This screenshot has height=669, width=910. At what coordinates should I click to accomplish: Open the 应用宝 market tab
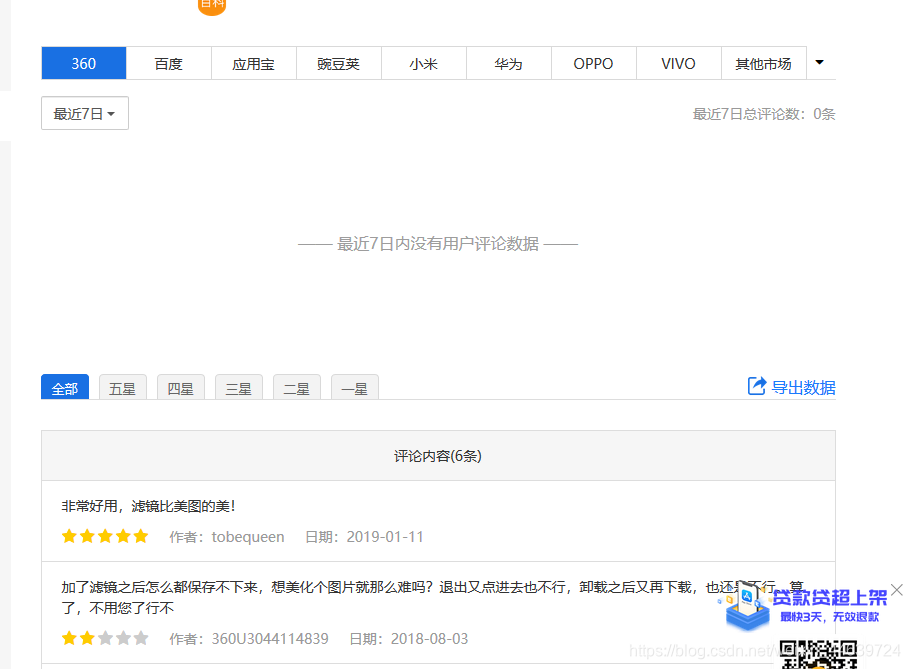254,63
